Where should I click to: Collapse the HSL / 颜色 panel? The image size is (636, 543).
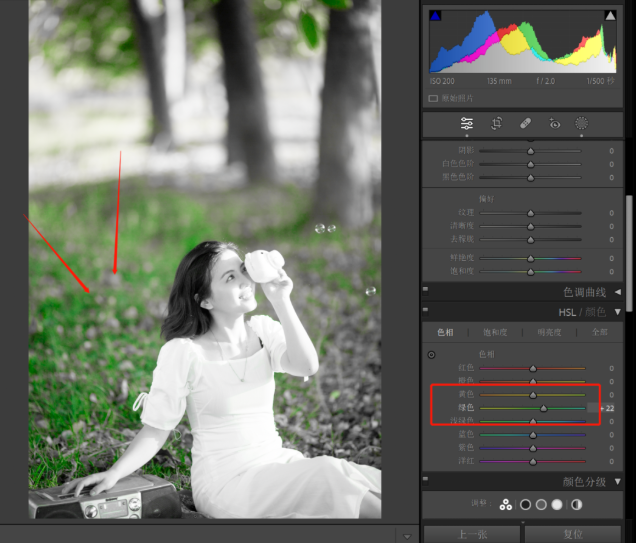pyautogui.click(x=618, y=312)
